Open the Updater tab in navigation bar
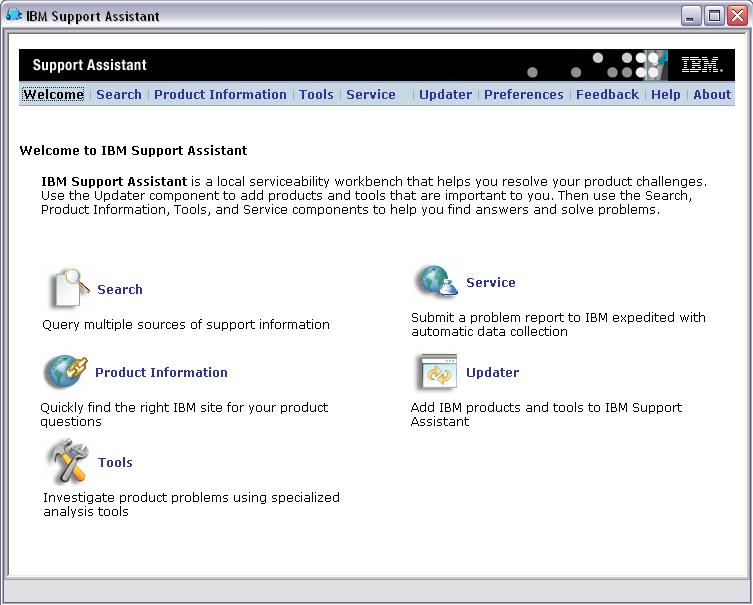Screen dimensions: 753x605 click(445, 95)
